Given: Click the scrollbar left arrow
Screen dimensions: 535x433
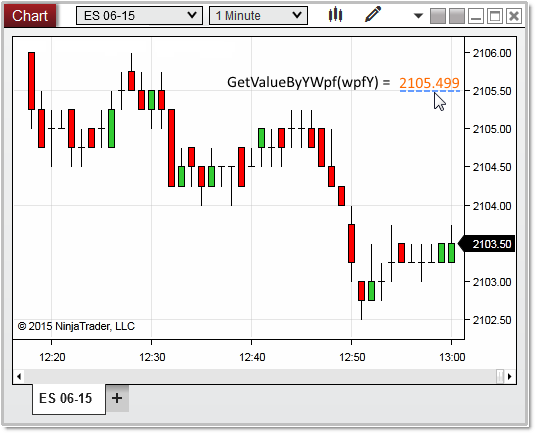Looking at the screenshot, I should 19,376.
